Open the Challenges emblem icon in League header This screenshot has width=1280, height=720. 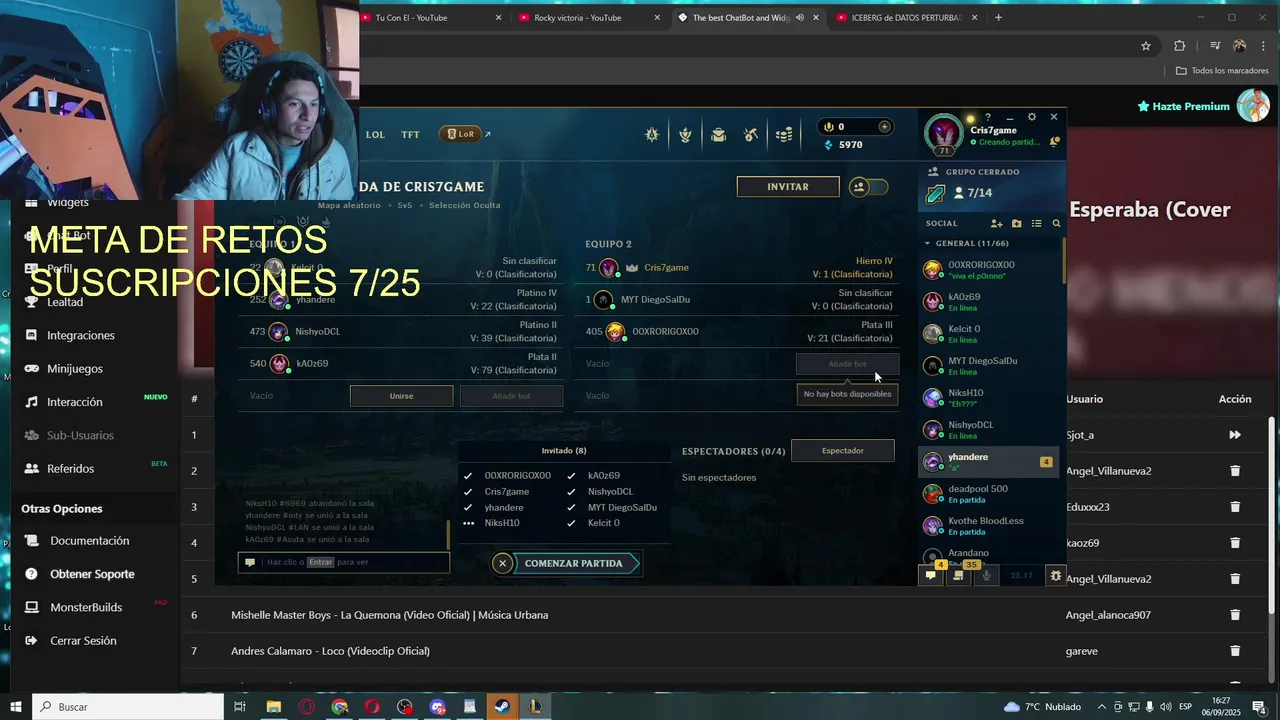[x=685, y=135]
